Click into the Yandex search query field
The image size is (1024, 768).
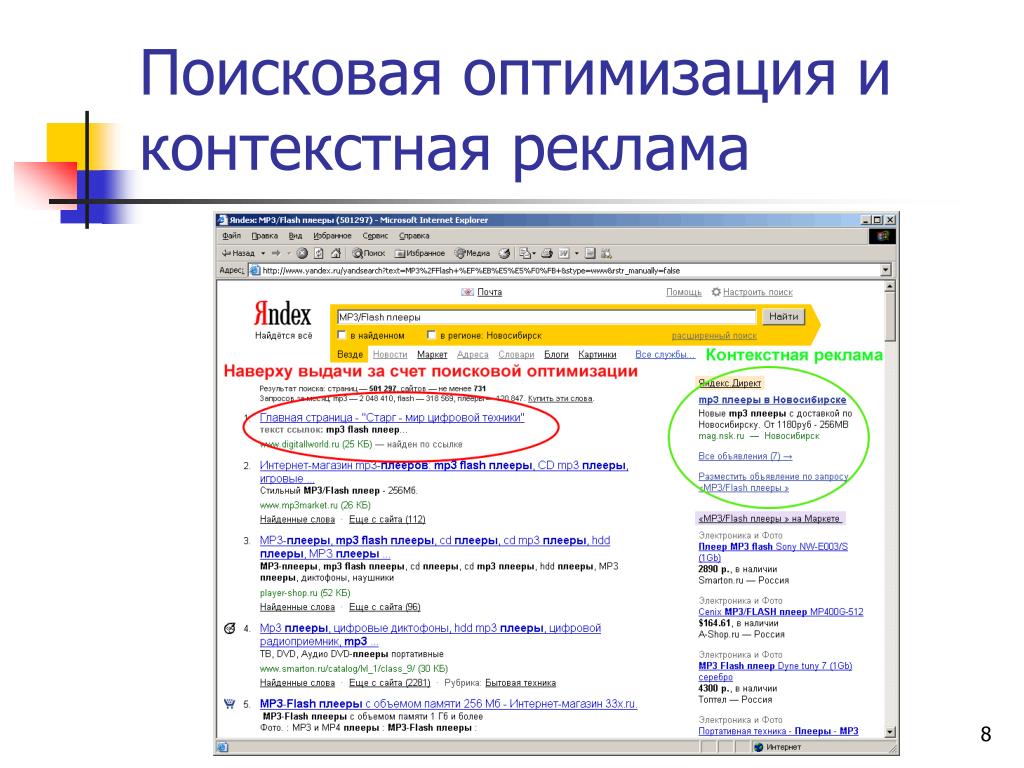[x=547, y=317]
